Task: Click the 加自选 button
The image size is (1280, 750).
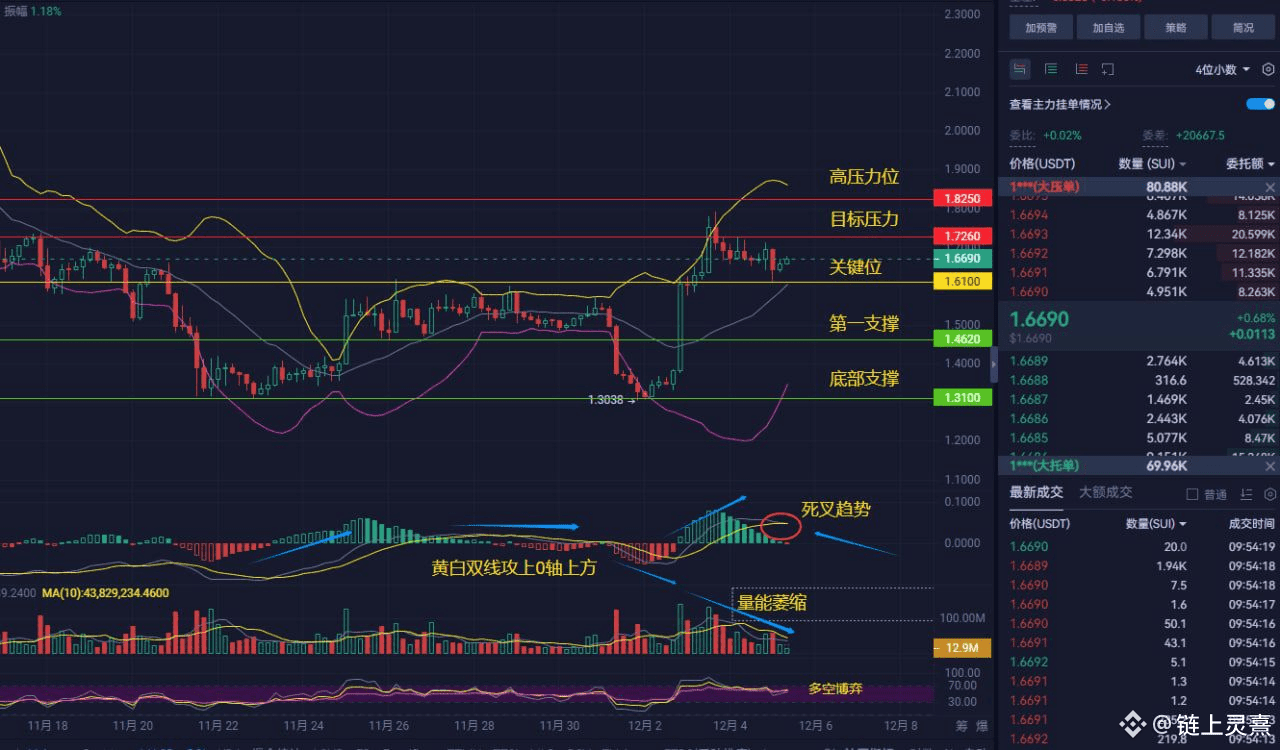Action: click(x=1108, y=27)
